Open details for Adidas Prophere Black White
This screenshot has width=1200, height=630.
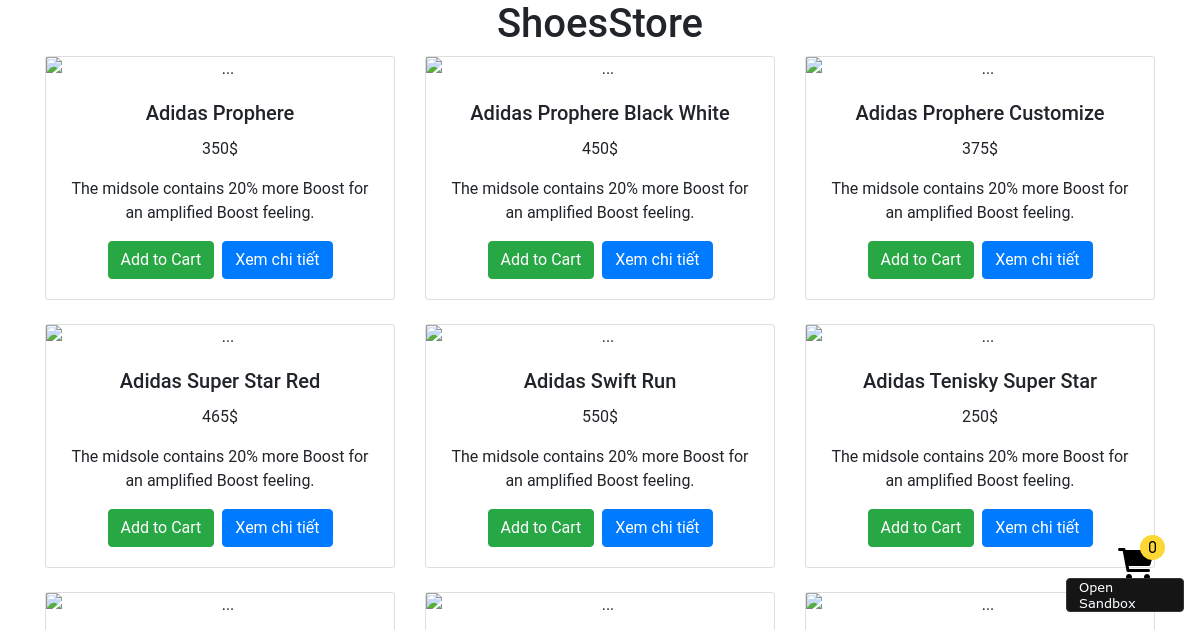coord(657,259)
